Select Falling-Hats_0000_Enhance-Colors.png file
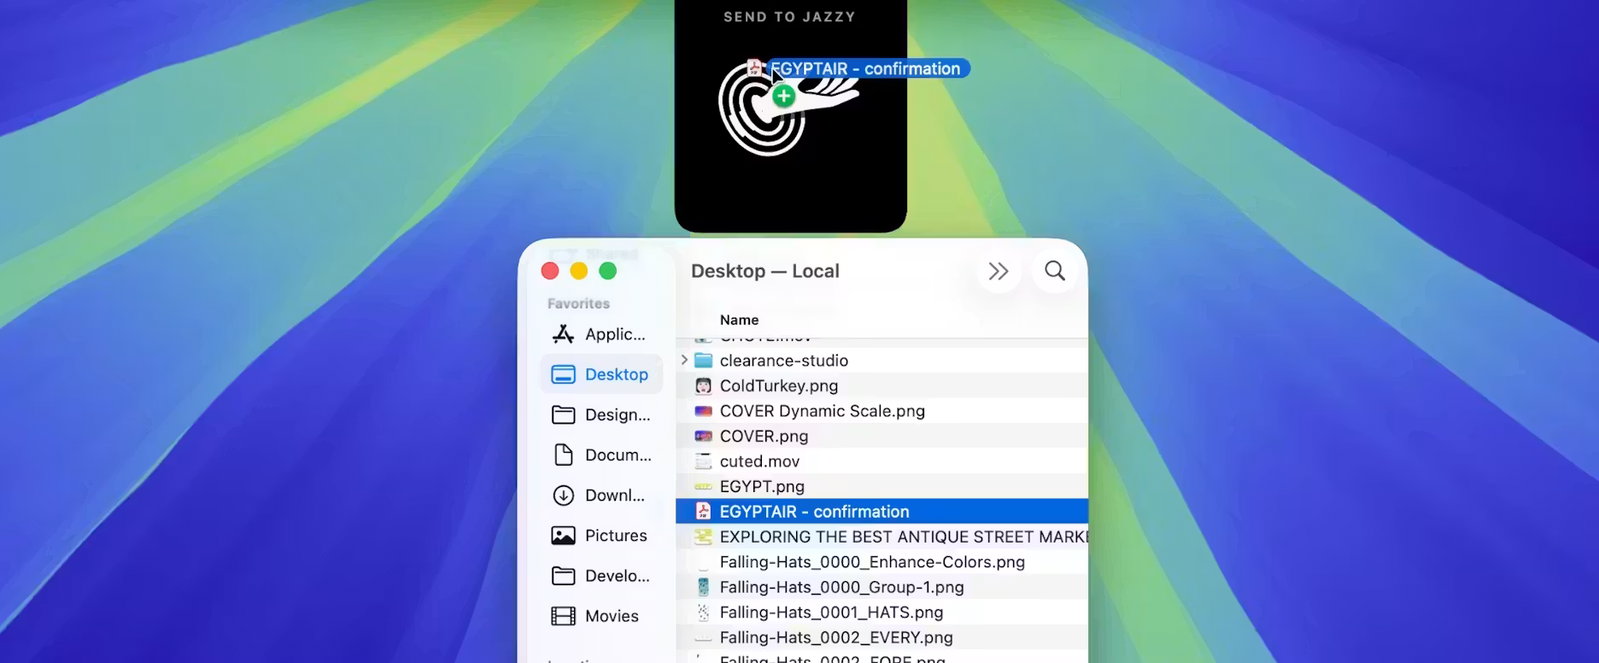 point(882,562)
